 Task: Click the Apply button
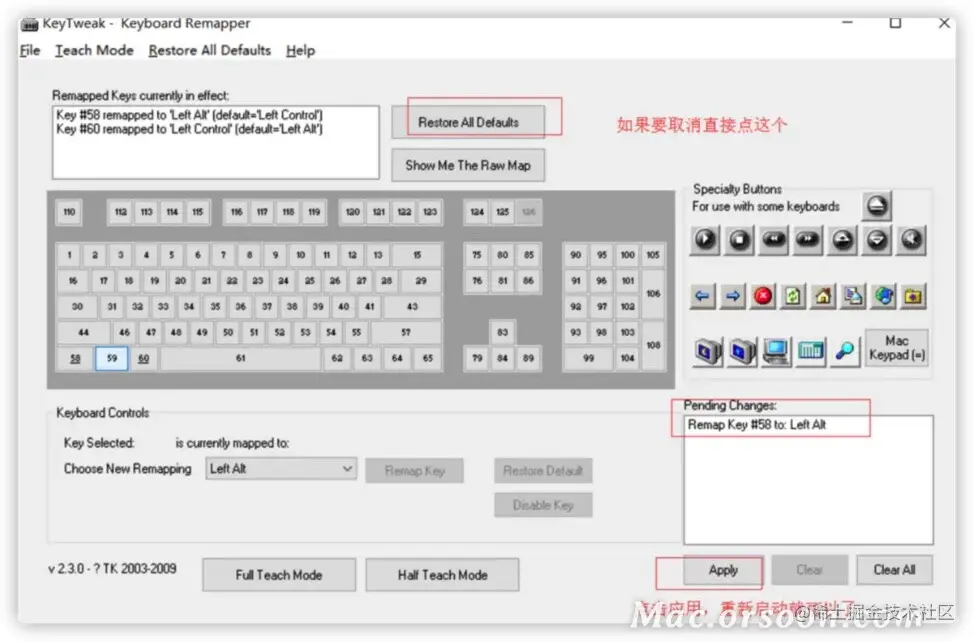tap(723, 570)
